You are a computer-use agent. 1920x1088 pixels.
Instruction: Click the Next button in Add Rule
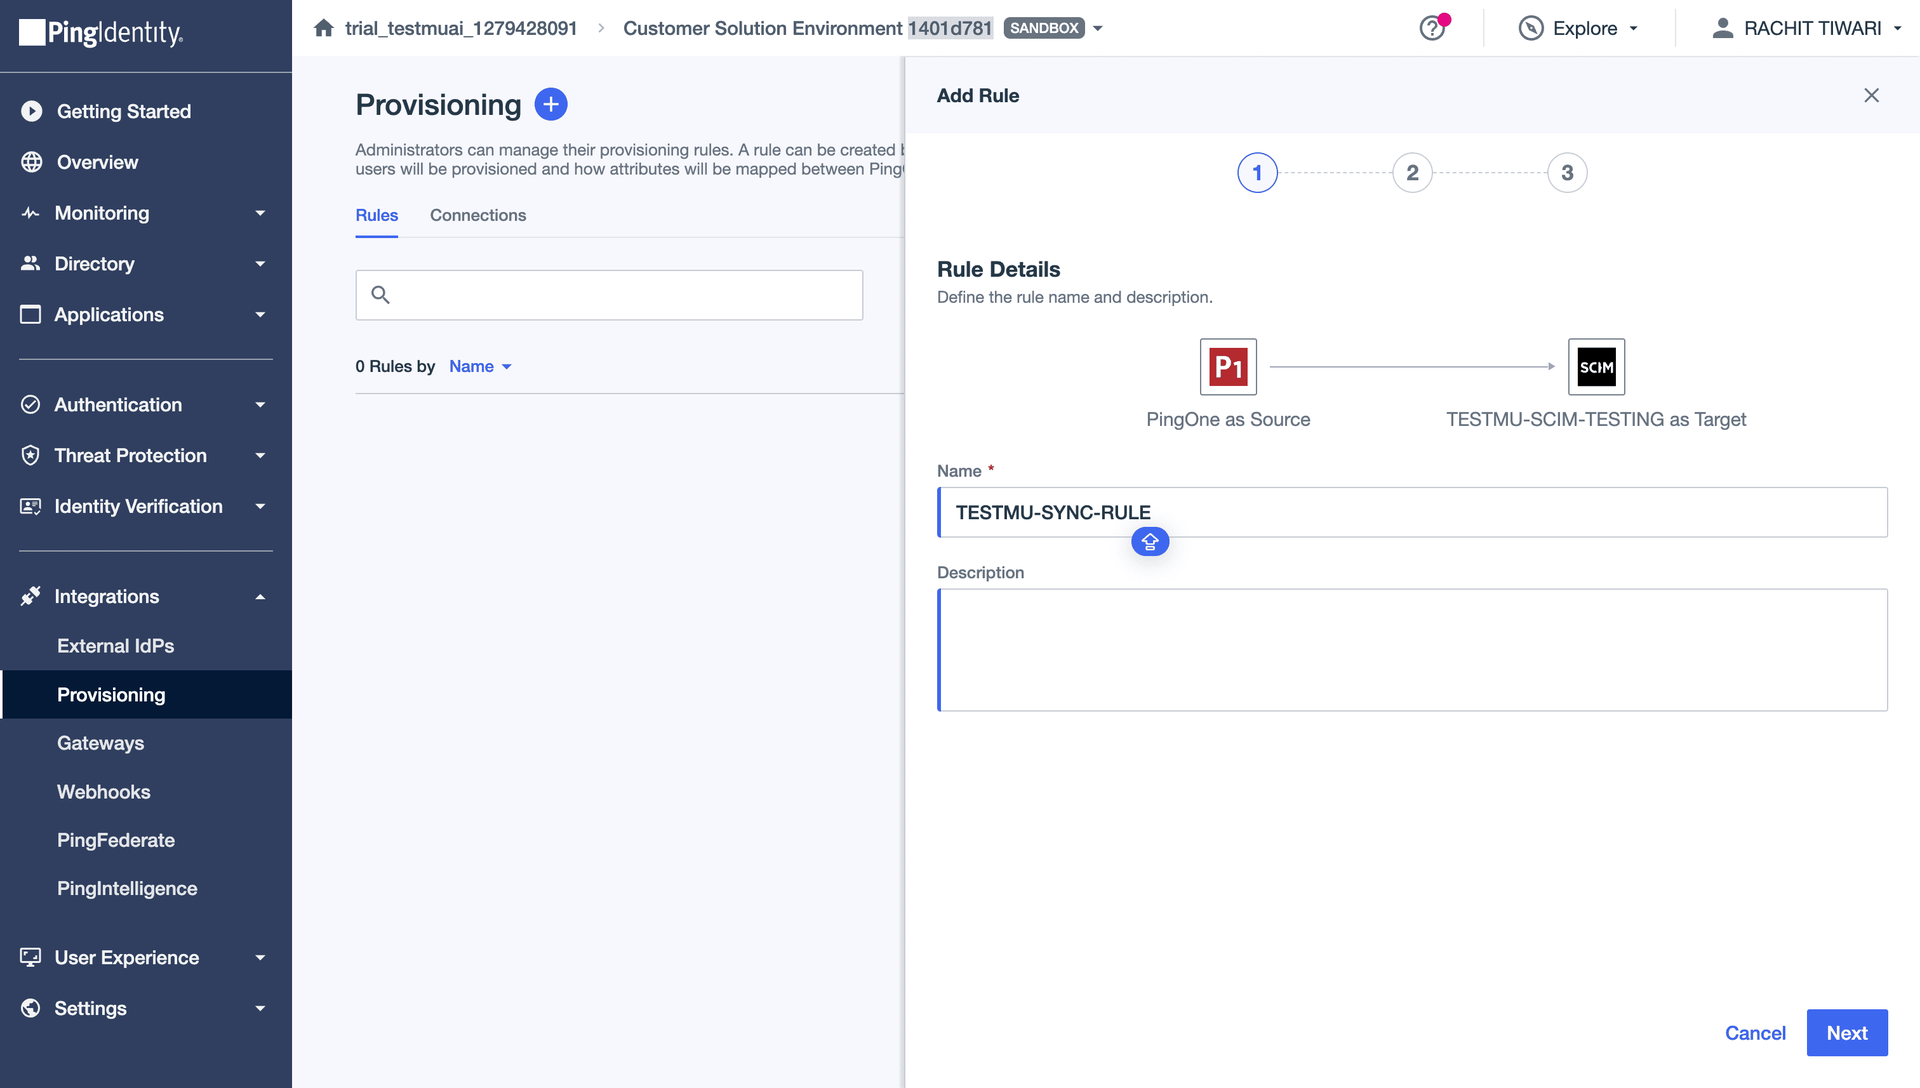(1846, 1032)
